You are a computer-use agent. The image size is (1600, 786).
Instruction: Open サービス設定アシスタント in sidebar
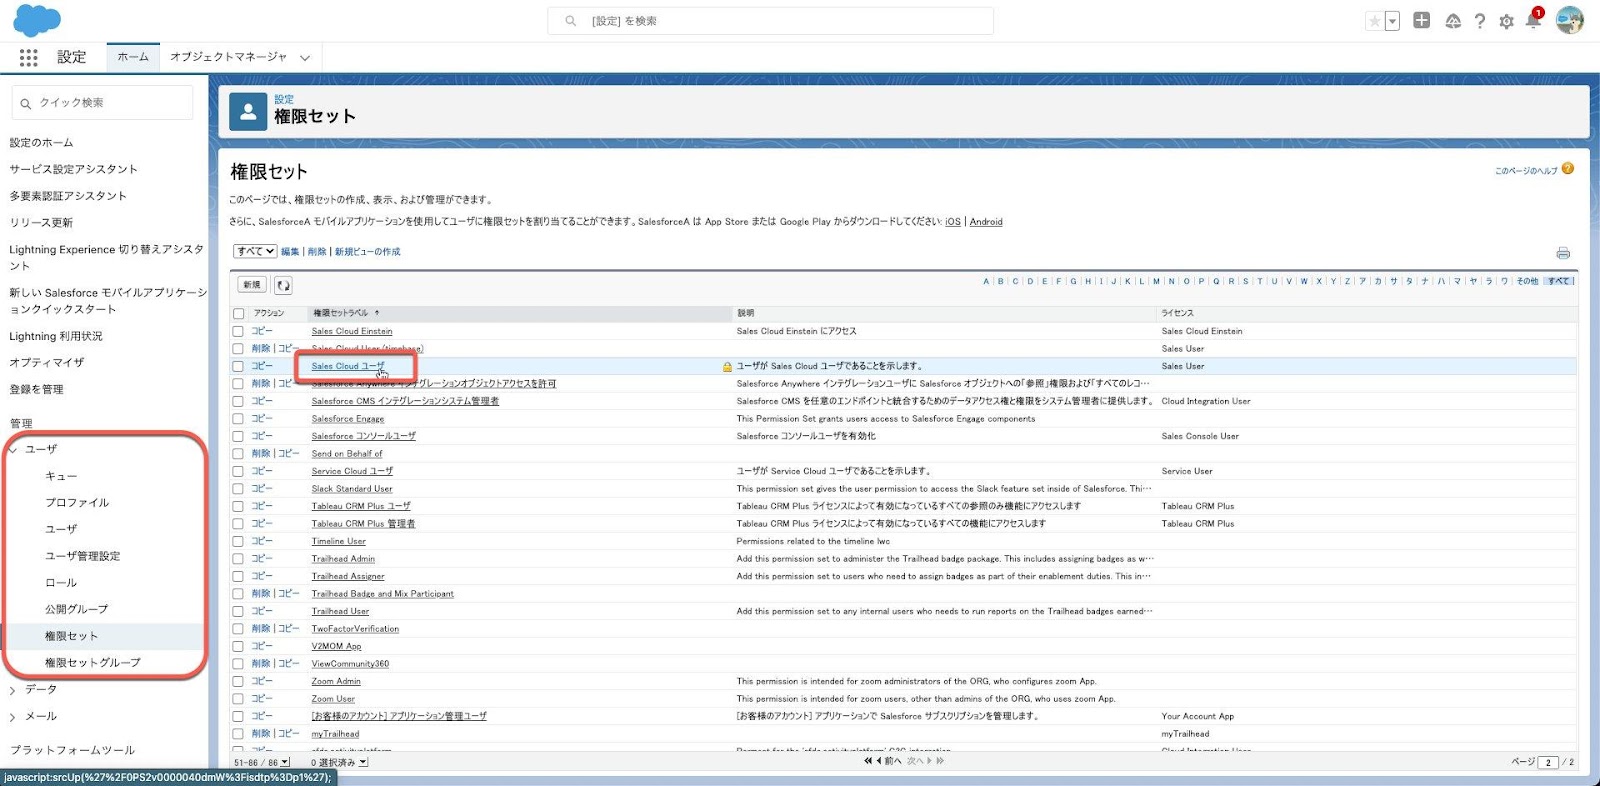73,169
